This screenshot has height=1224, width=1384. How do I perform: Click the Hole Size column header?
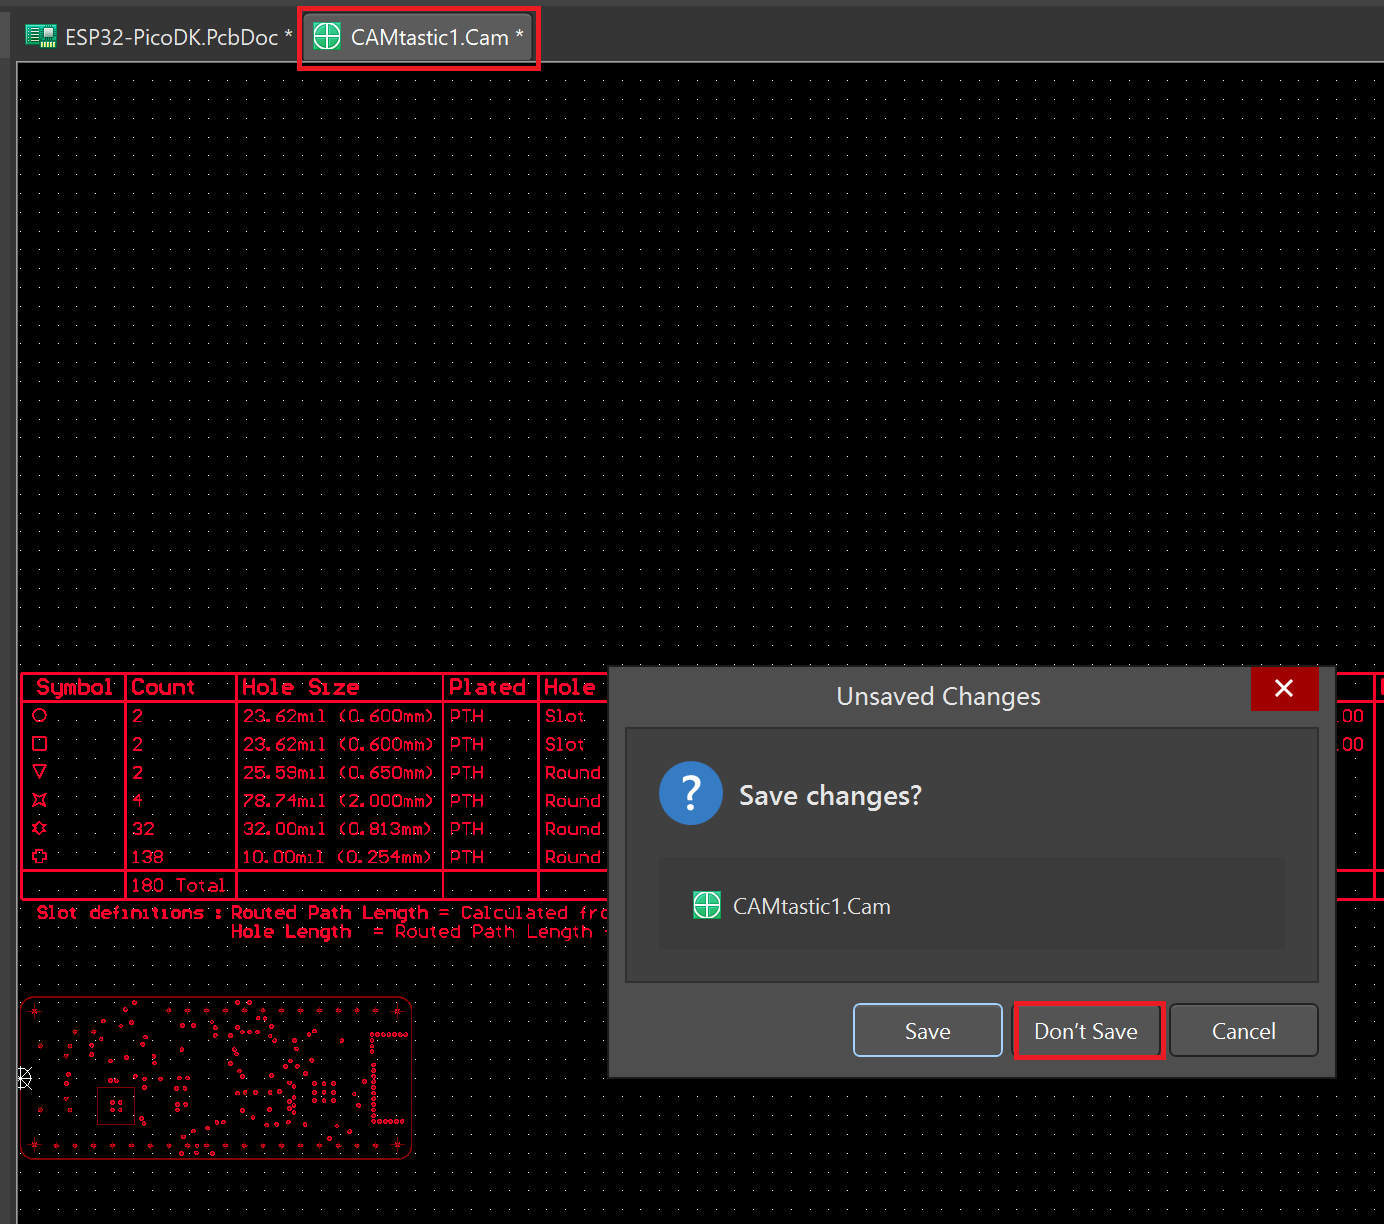300,688
